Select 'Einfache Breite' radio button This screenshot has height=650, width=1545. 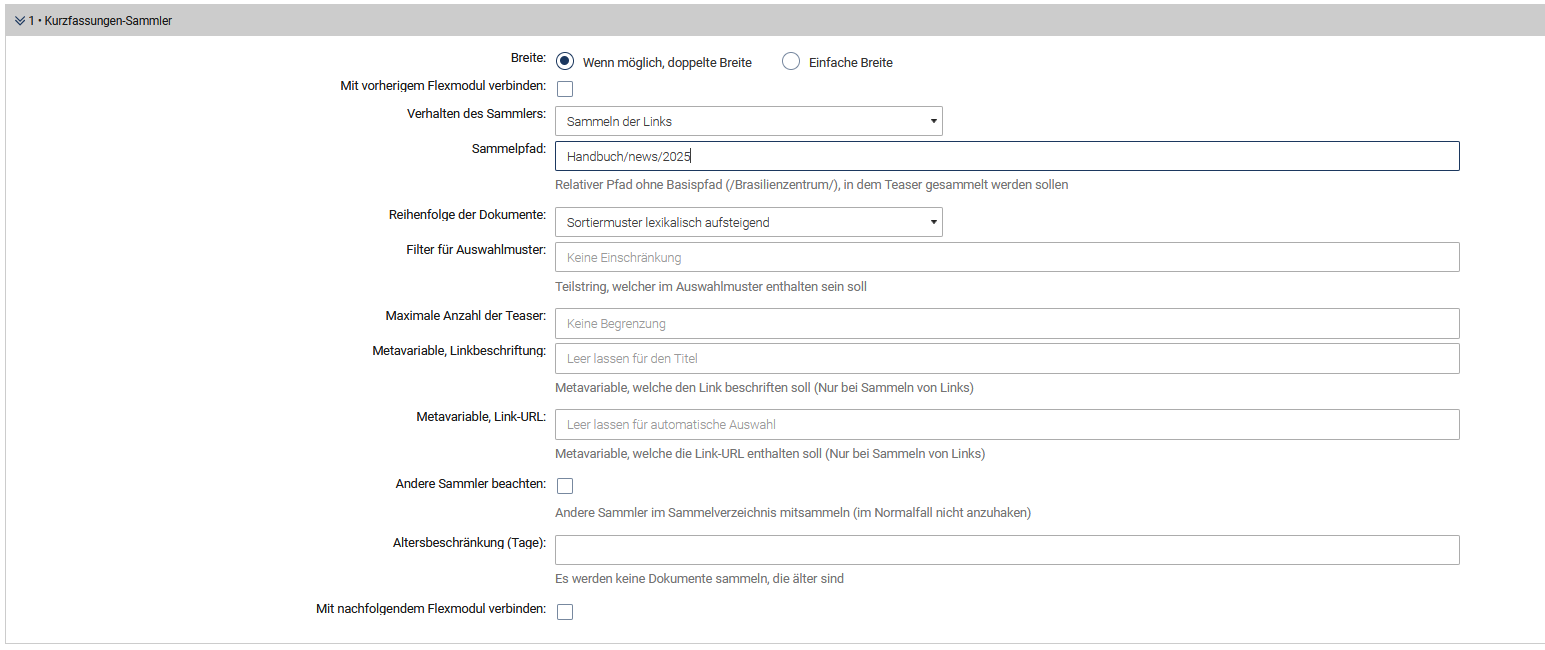pos(791,61)
